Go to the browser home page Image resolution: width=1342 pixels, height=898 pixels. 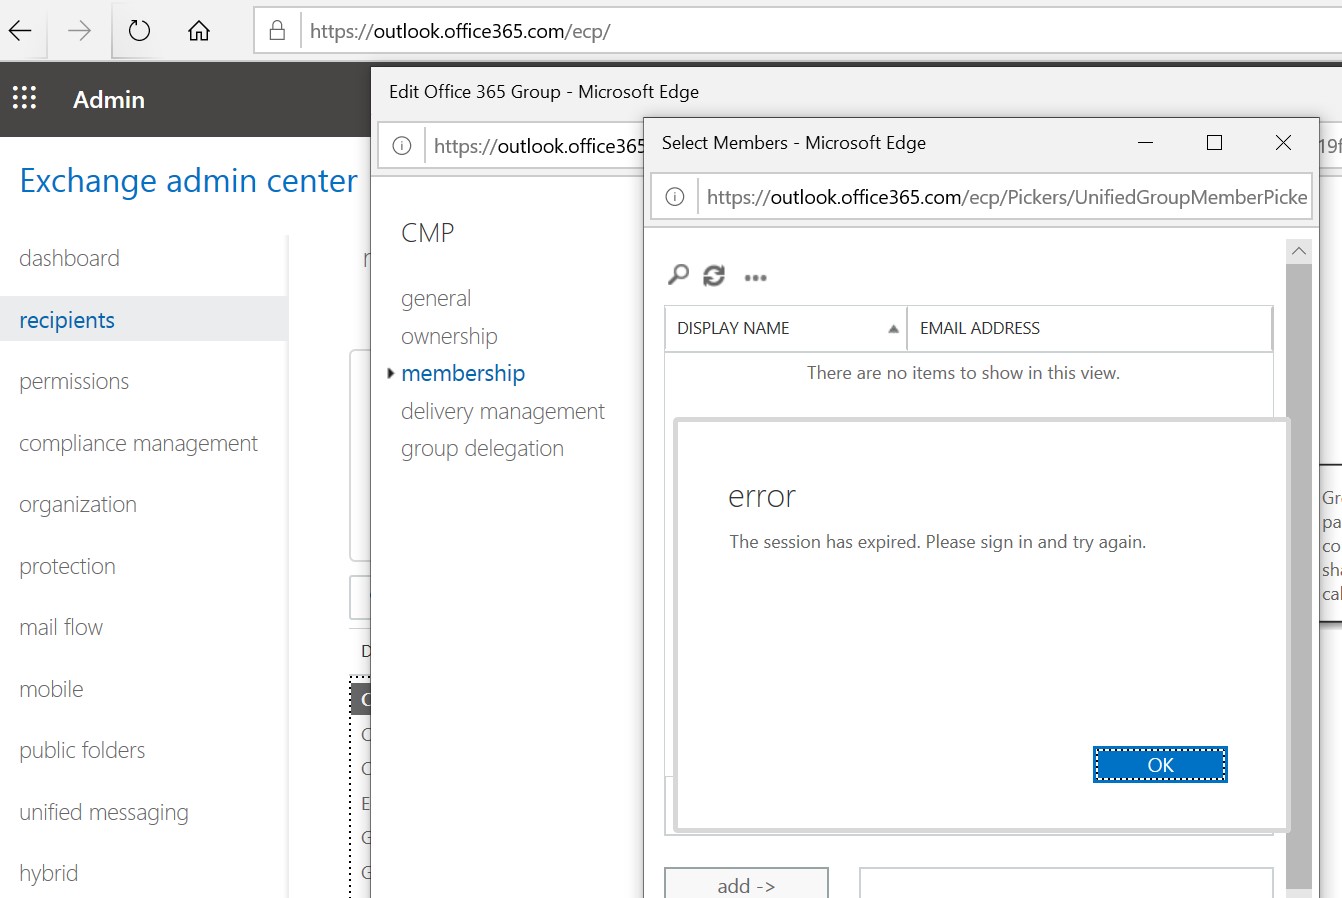(199, 31)
